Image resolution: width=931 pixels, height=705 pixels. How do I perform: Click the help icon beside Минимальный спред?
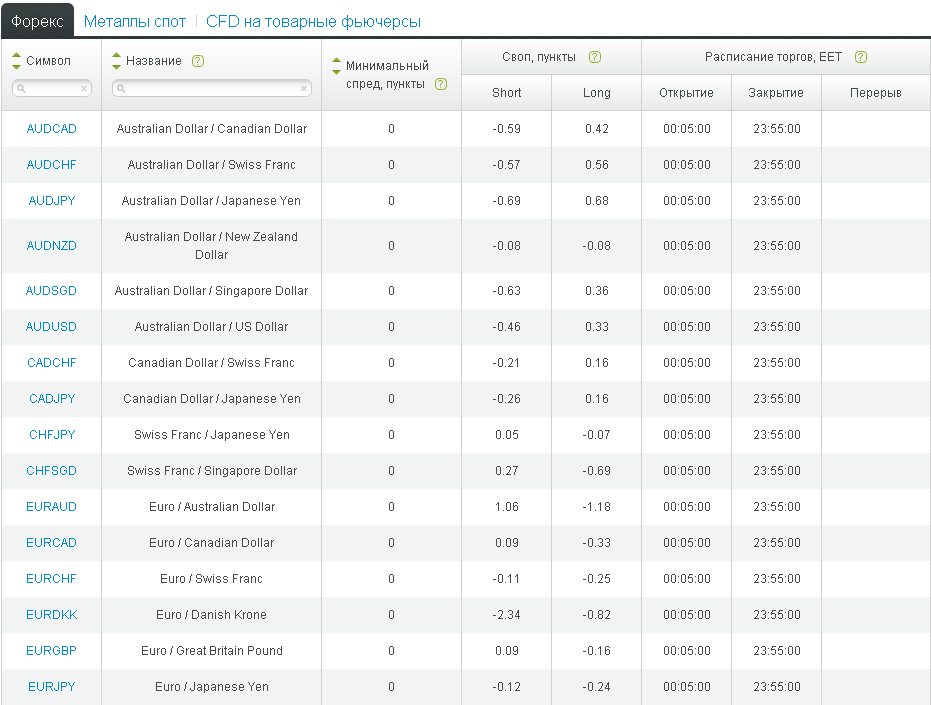[441, 84]
